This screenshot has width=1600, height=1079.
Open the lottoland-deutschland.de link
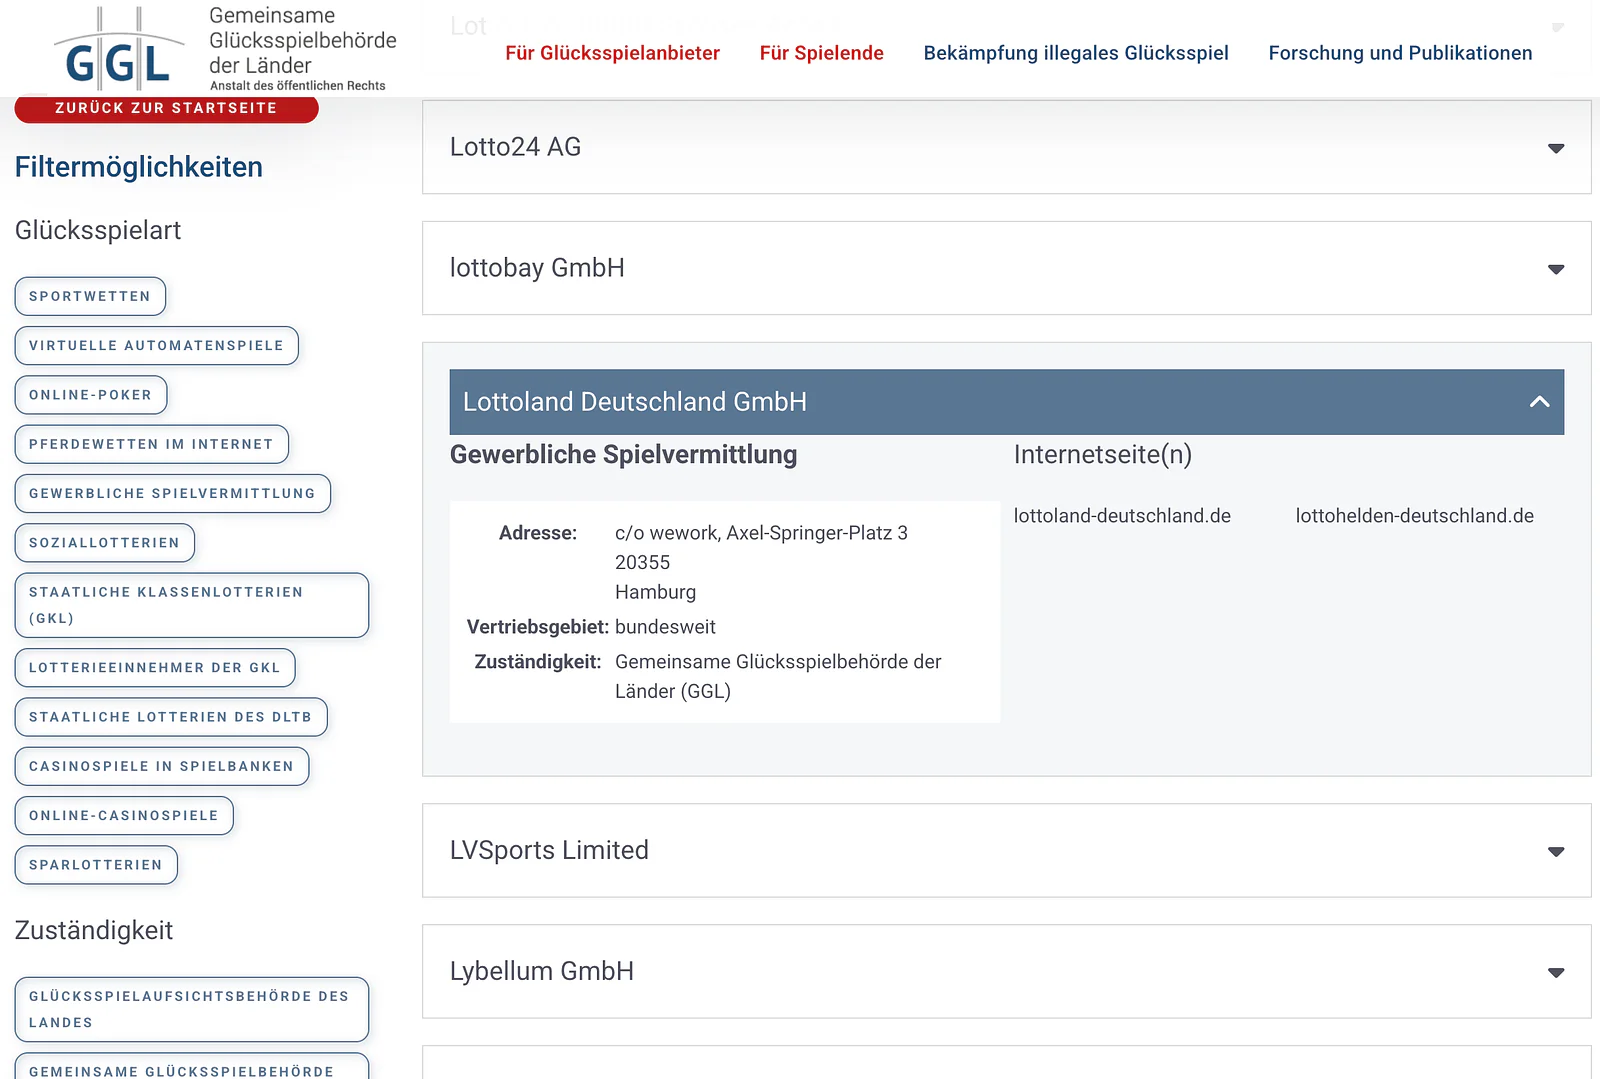[1122, 516]
